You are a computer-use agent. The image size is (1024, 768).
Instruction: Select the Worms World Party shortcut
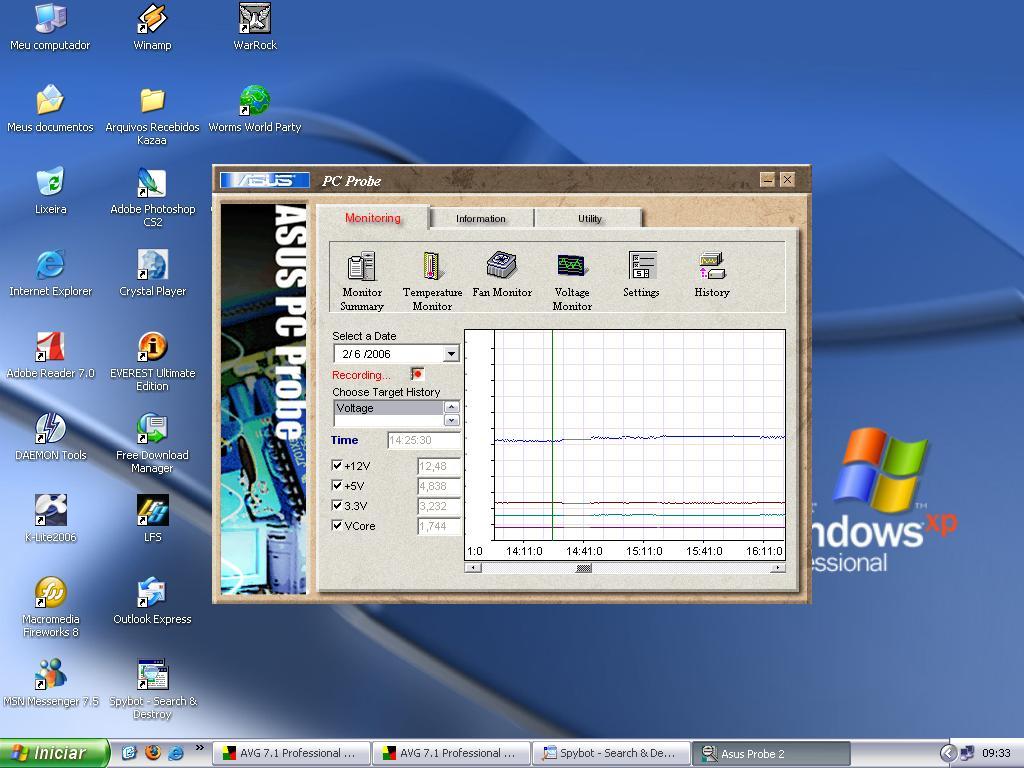click(x=255, y=109)
